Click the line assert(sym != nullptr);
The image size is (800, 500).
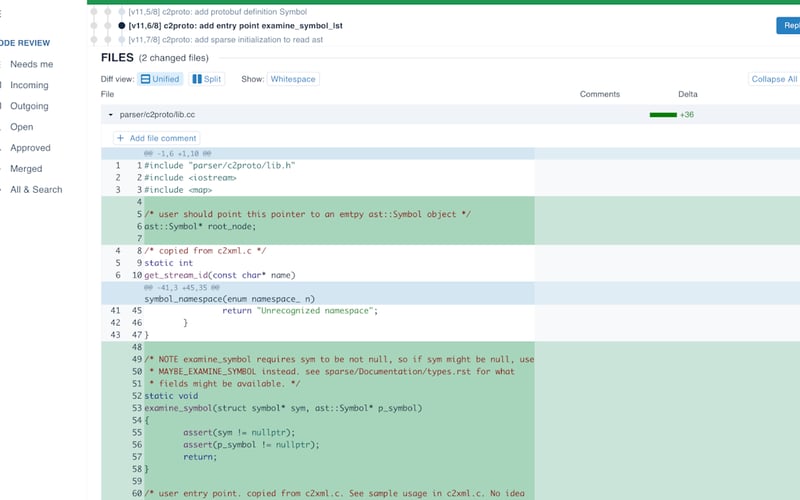[x=239, y=433]
